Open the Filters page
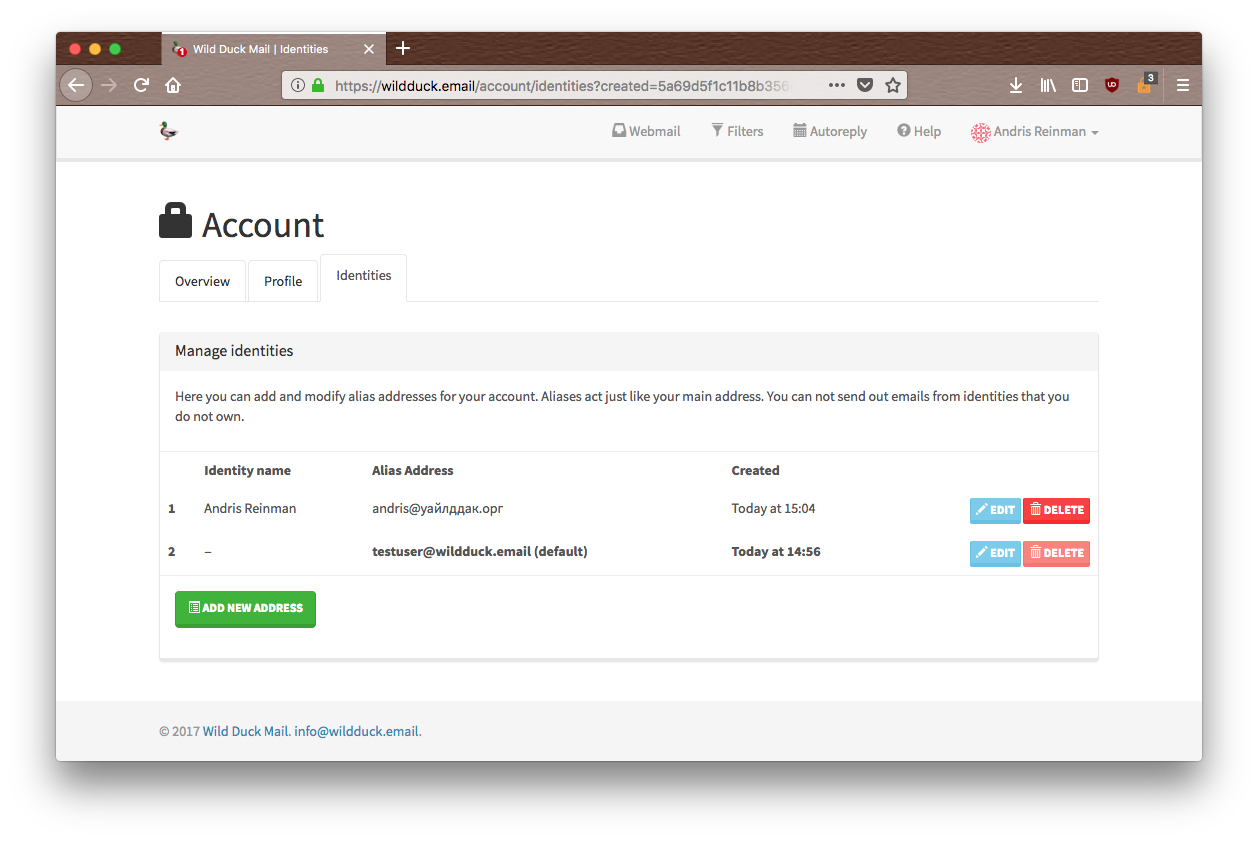 coord(737,131)
